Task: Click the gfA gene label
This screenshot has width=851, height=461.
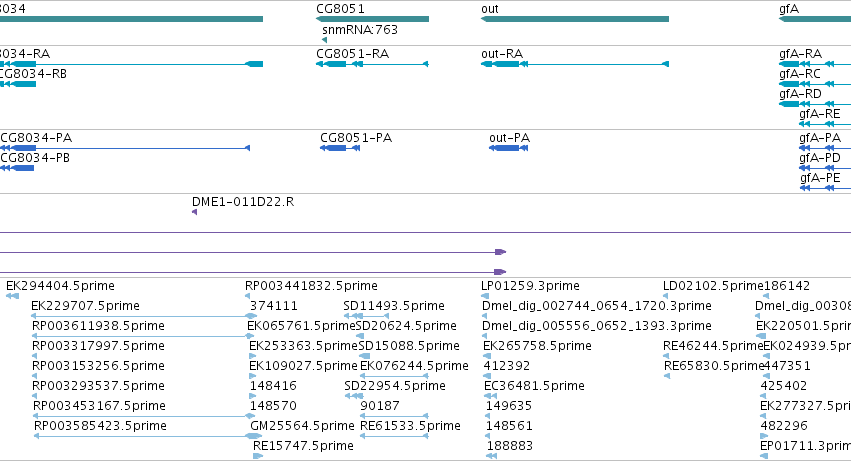Action: 789,9
